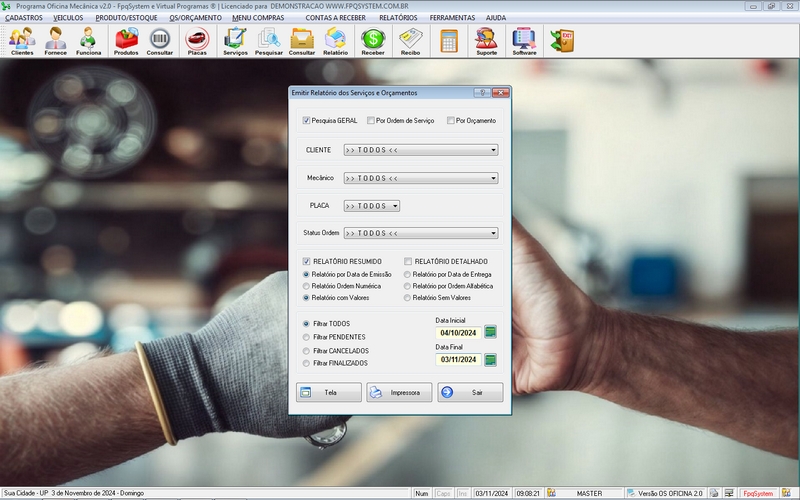Open calendar picker for Data Final

click(x=490, y=360)
